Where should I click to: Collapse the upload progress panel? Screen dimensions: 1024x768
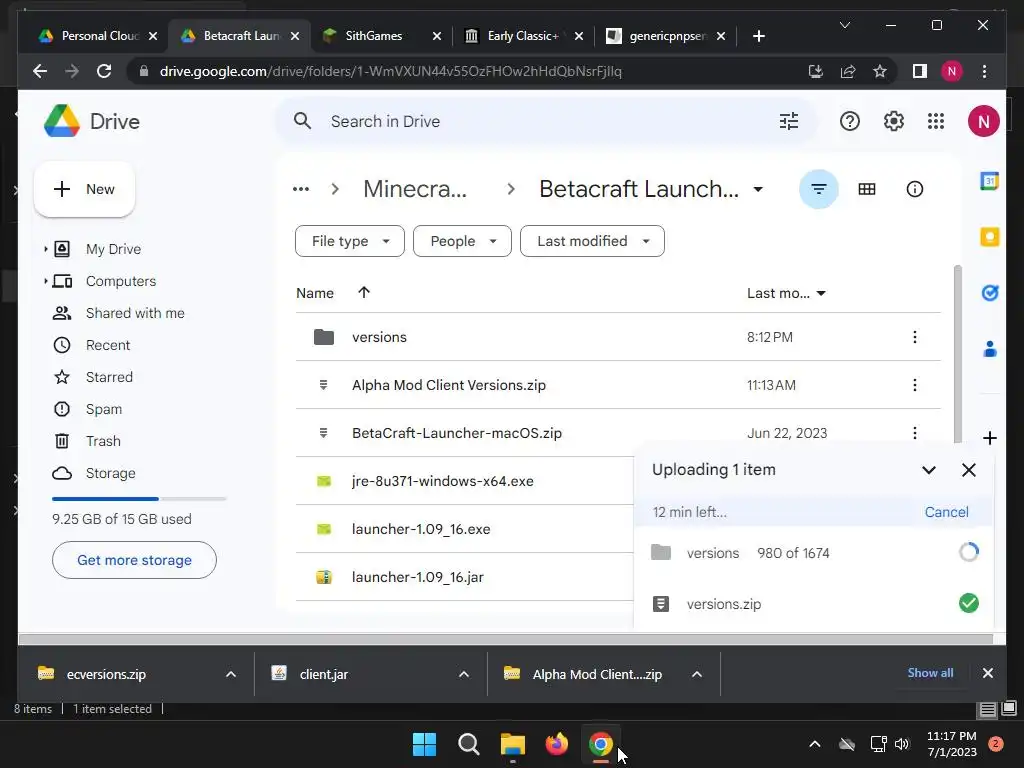tap(929, 470)
